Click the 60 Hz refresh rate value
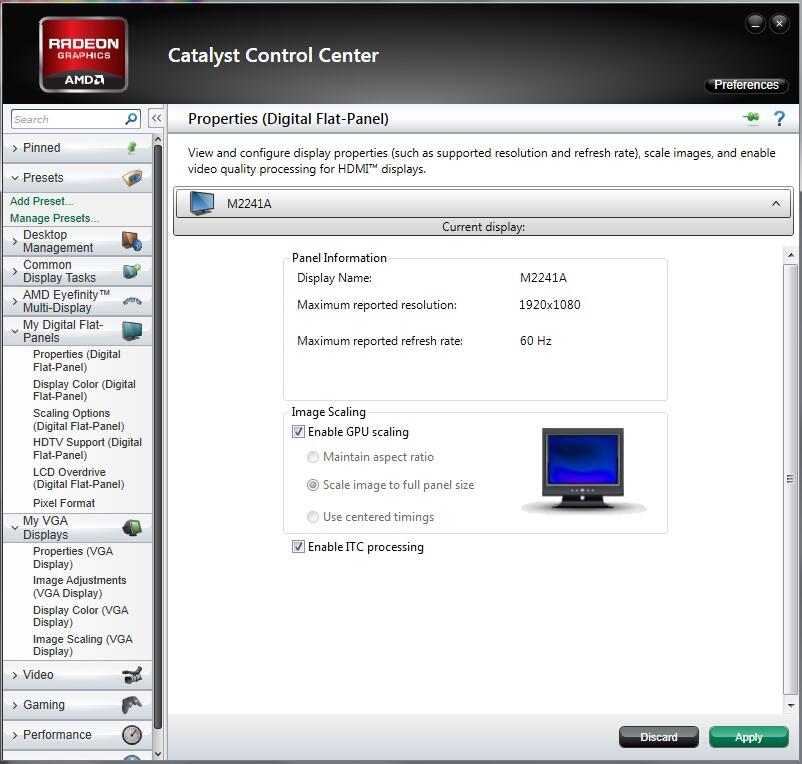 coord(536,341)
